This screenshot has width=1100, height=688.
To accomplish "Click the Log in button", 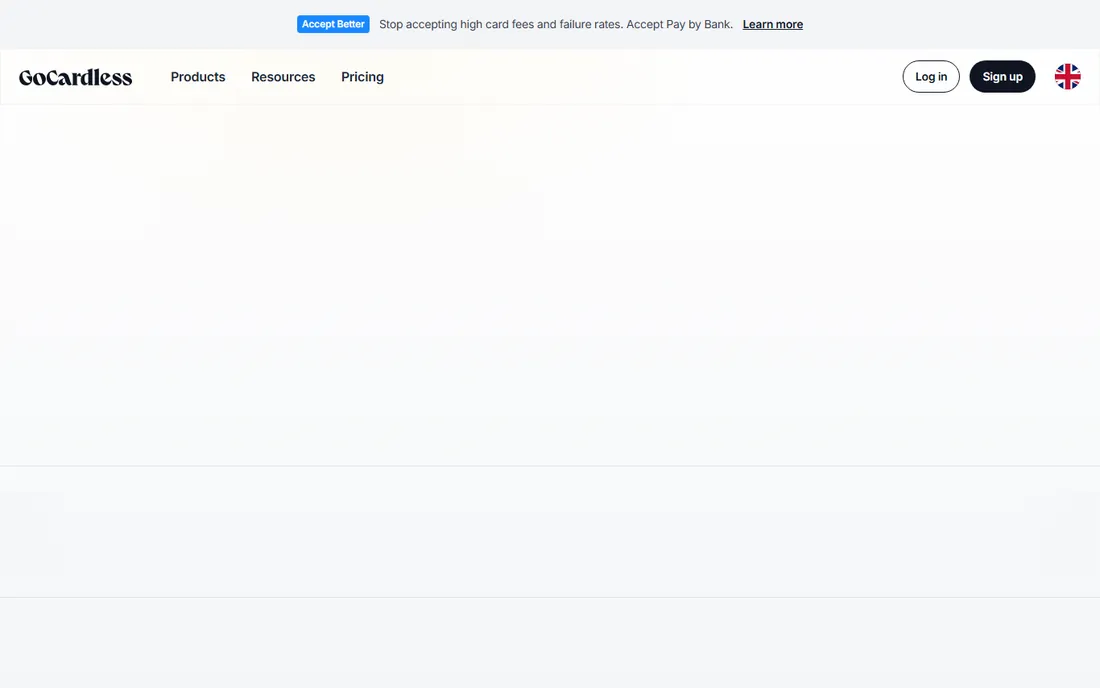I will [x=931, y=76].
